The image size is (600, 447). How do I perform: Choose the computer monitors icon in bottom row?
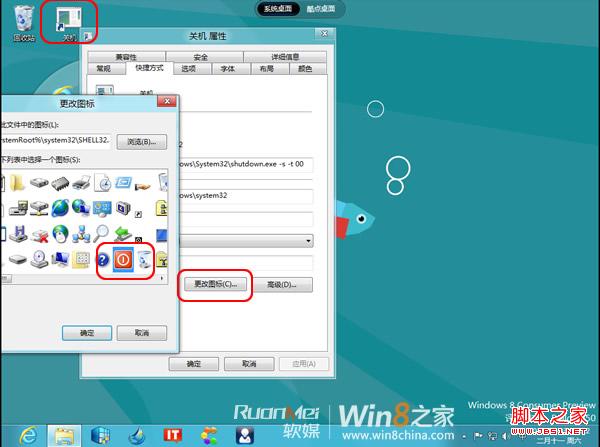(60, 260)
